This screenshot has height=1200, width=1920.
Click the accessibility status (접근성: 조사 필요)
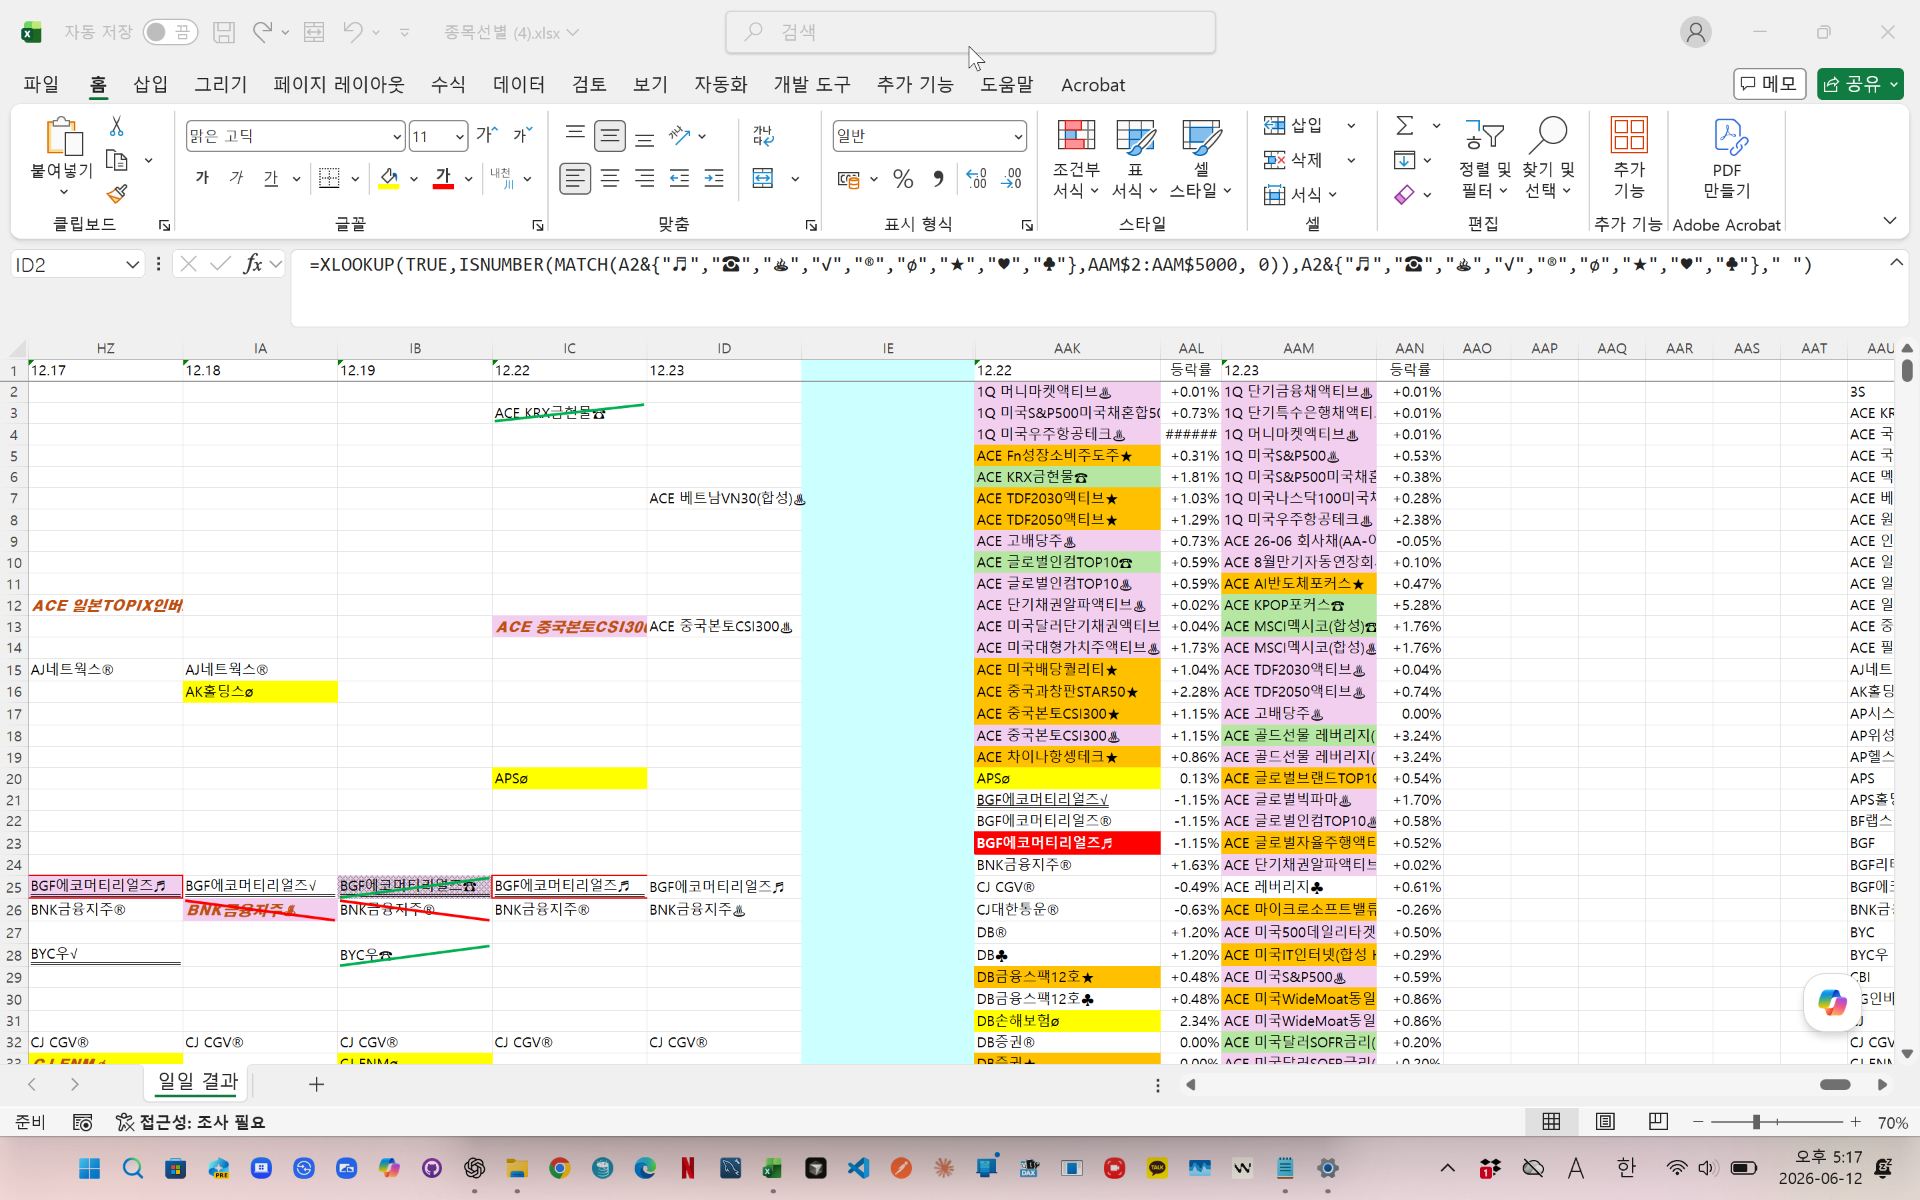[190, 1122]
